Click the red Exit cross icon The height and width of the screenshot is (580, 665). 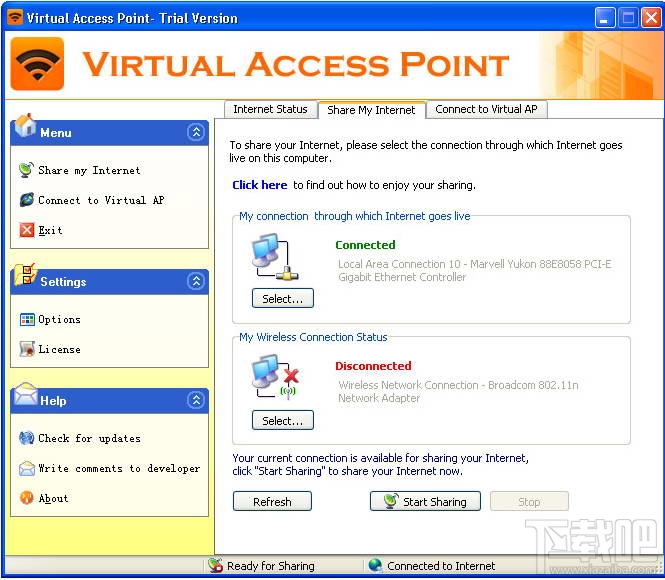(x=26, y=230)
